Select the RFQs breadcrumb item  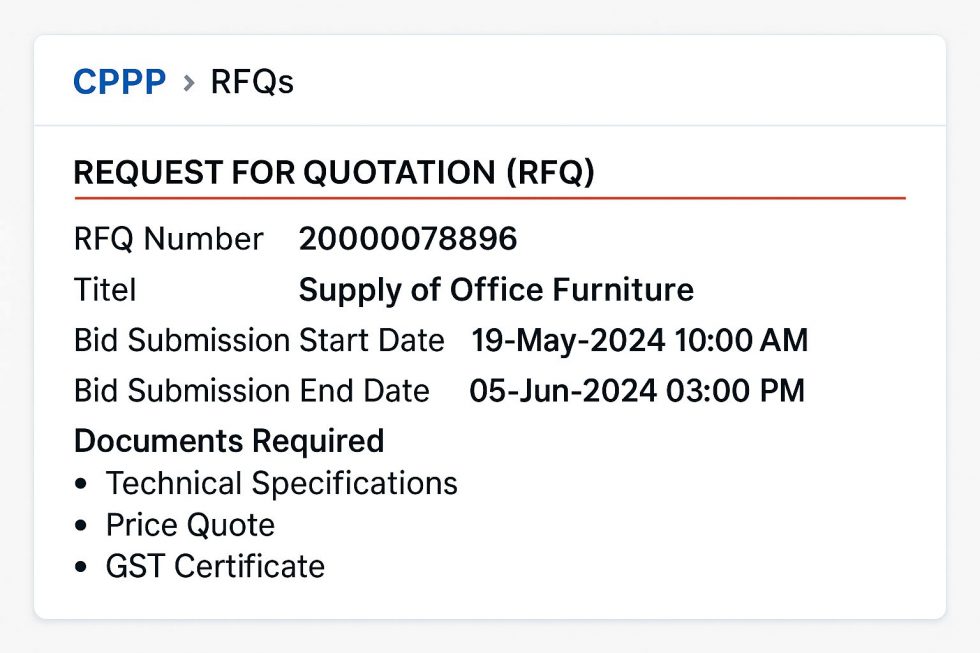click(x=250, y=82)
